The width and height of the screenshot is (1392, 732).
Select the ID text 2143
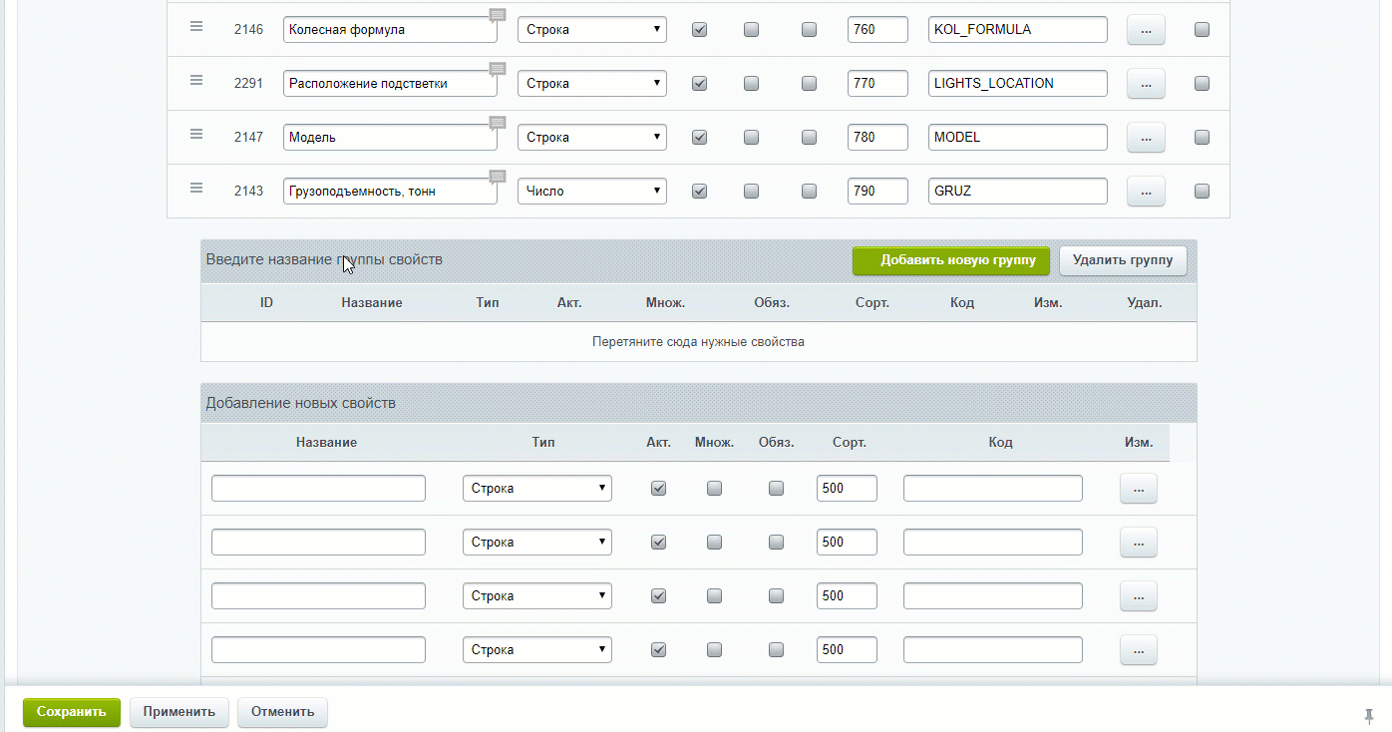(x=249, y=192)
